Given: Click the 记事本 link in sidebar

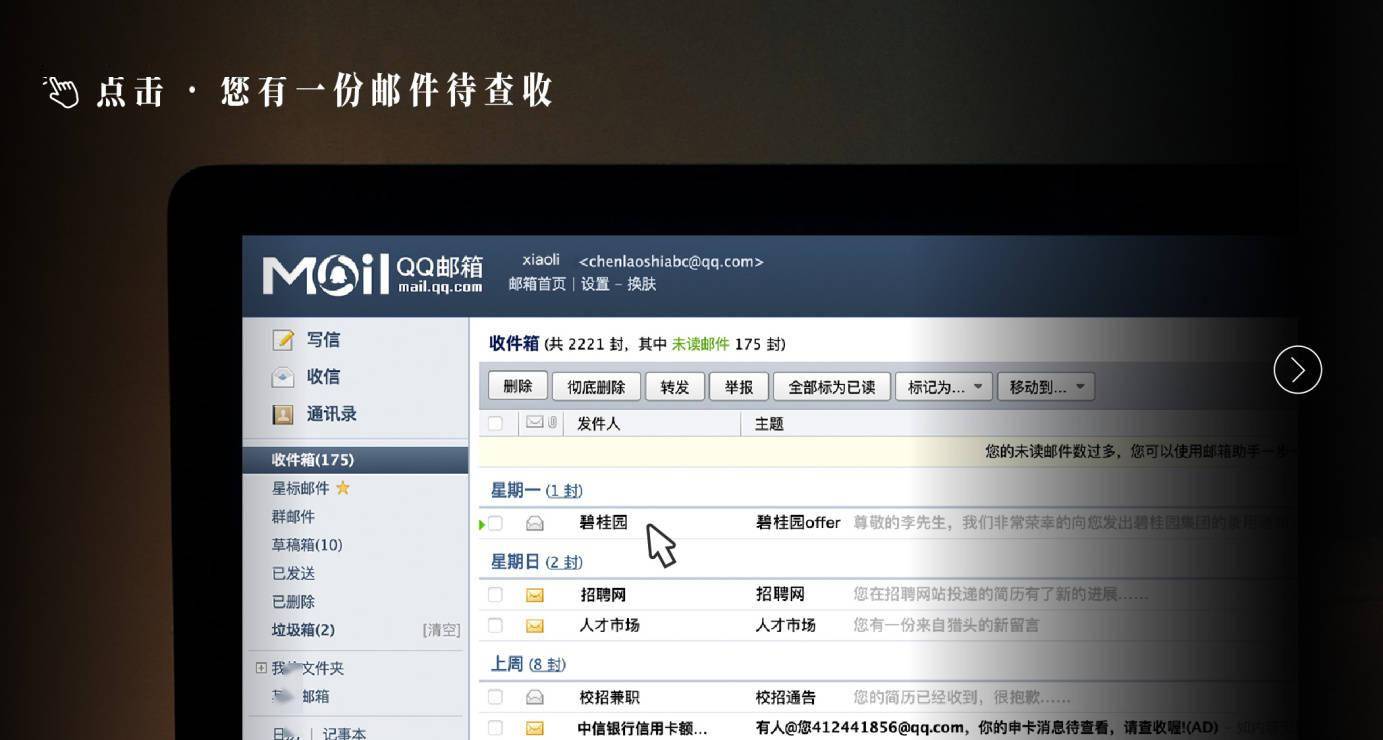Looking at the screenshot, I should click(x=344, y=733).
